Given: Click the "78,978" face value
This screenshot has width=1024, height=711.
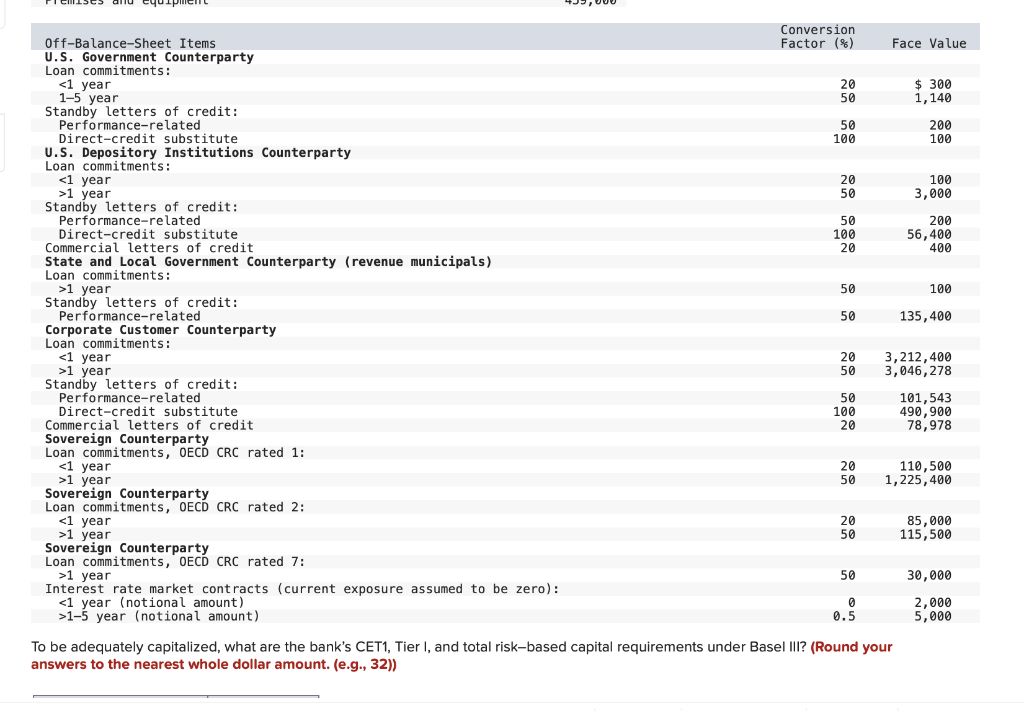Looking at the screenshot, I should [x=929, y=426].
